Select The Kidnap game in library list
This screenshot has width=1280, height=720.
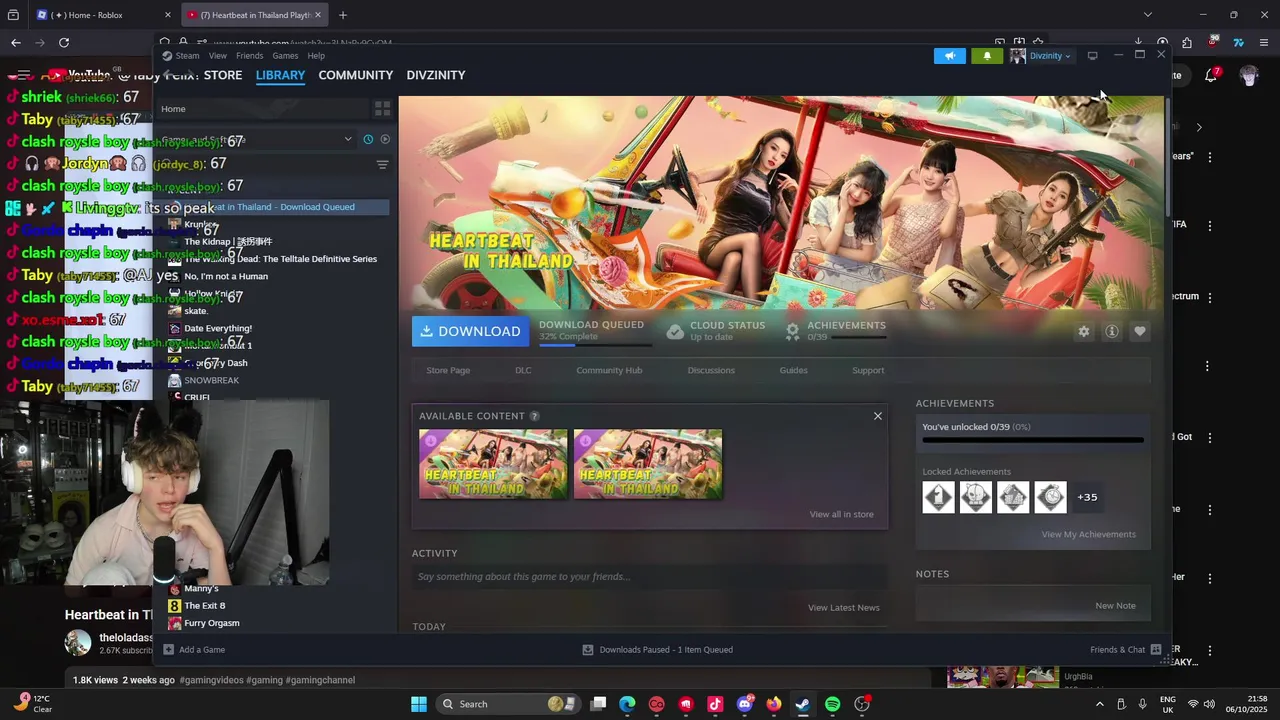coord(228,241)
